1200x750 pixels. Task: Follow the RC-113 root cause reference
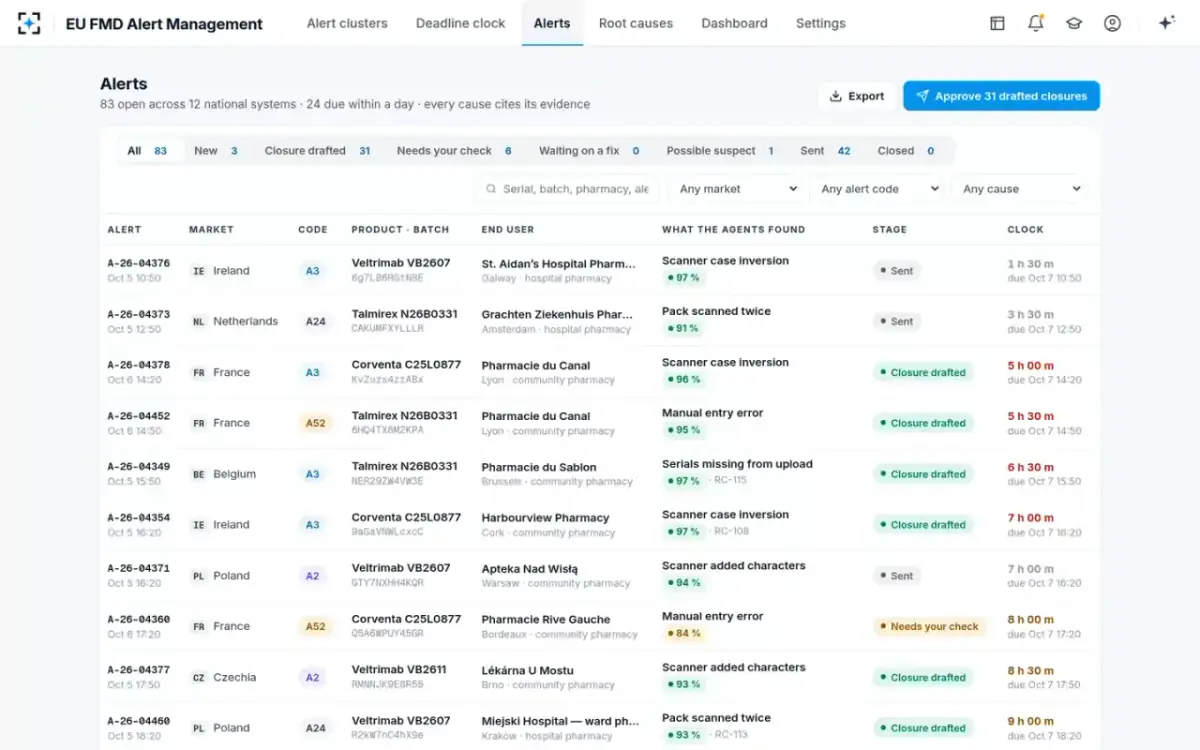pyautogui.click(x=730, y=735)
